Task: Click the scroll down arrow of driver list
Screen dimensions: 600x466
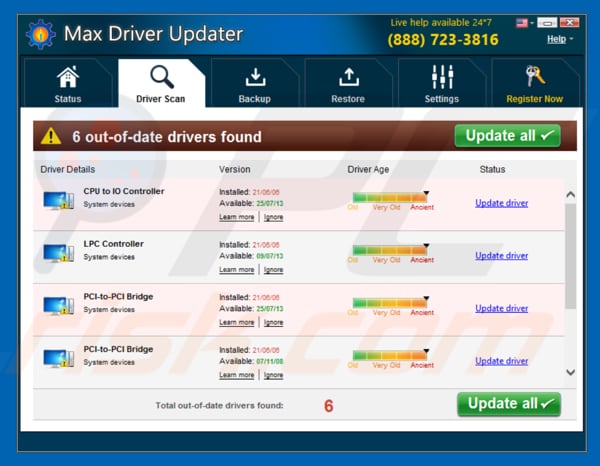Action: click(571, 372)
